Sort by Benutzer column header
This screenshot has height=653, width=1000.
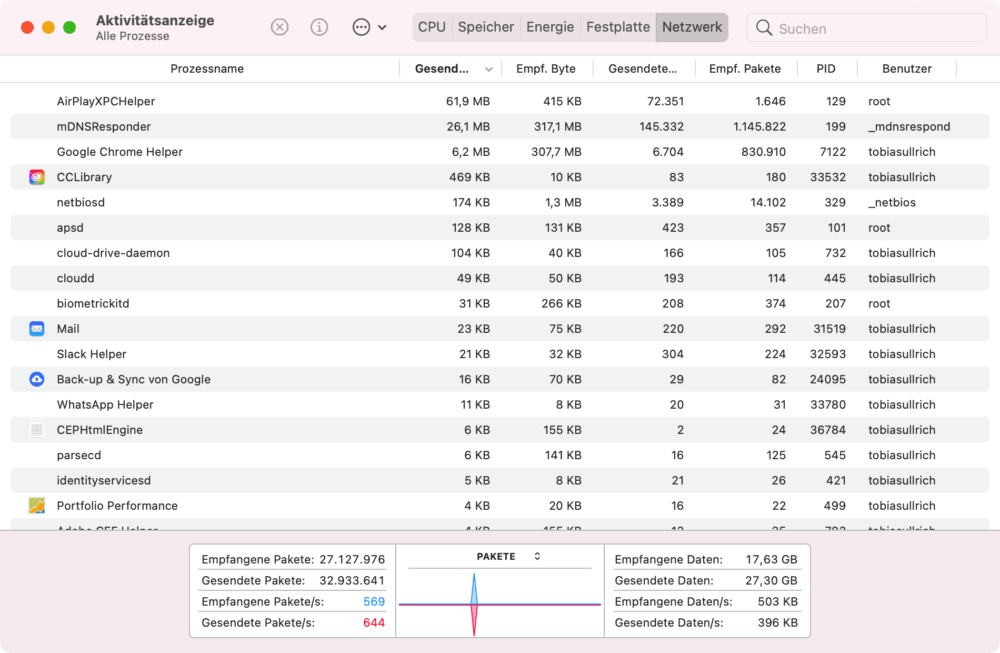[907, 69]
